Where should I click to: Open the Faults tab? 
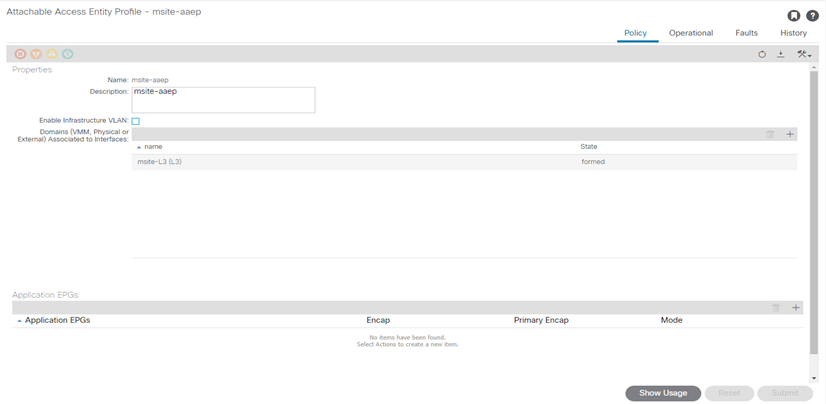[746, 33]
